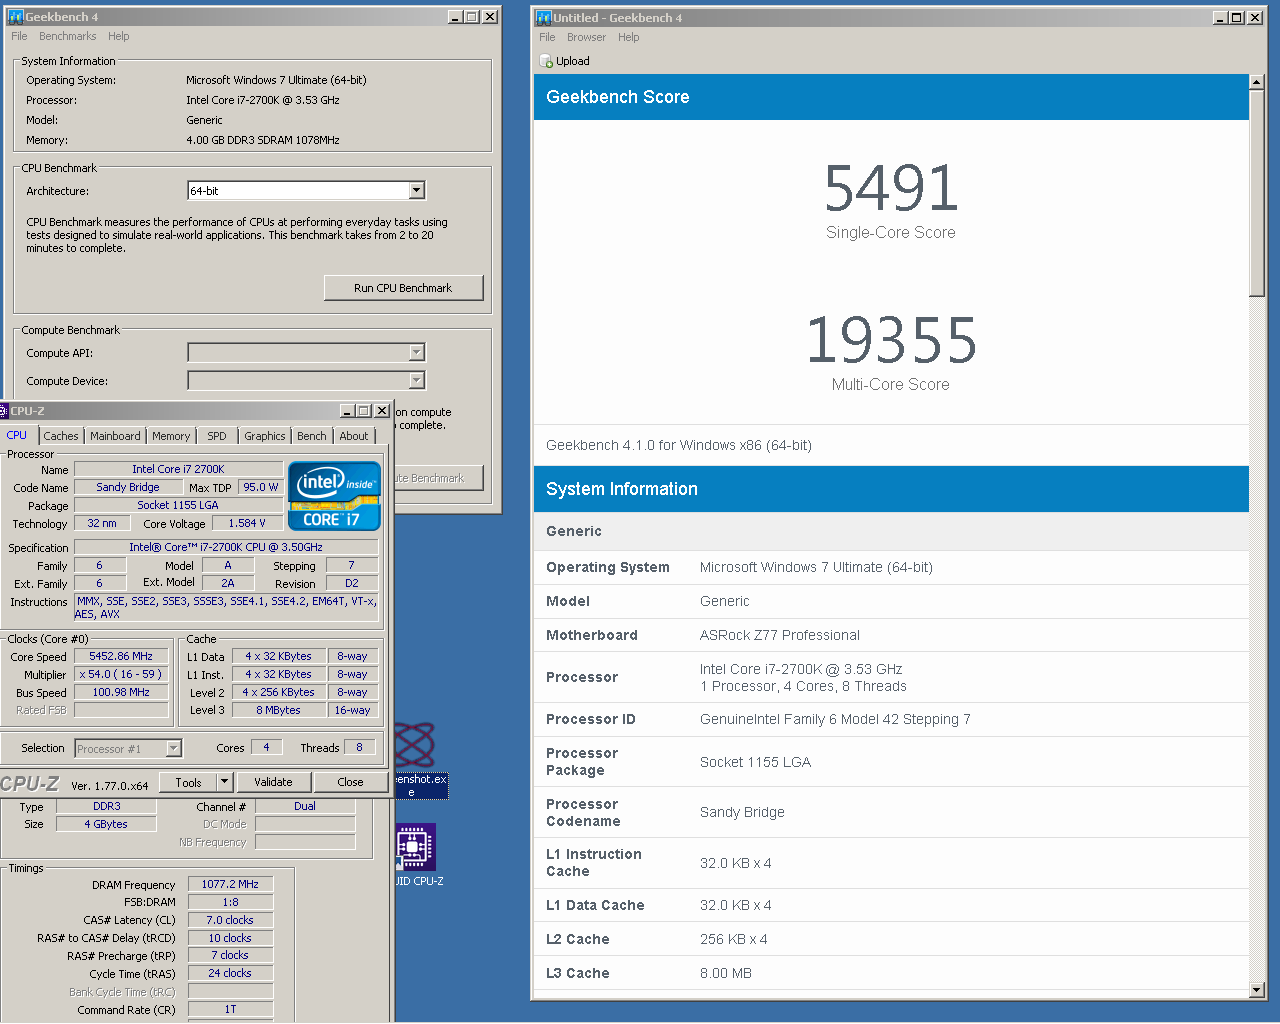Screen dimensions: 1280x1024
Task: Click the Close button in CPU-Z
Action: pyautogui.click(x=350, y=782)
